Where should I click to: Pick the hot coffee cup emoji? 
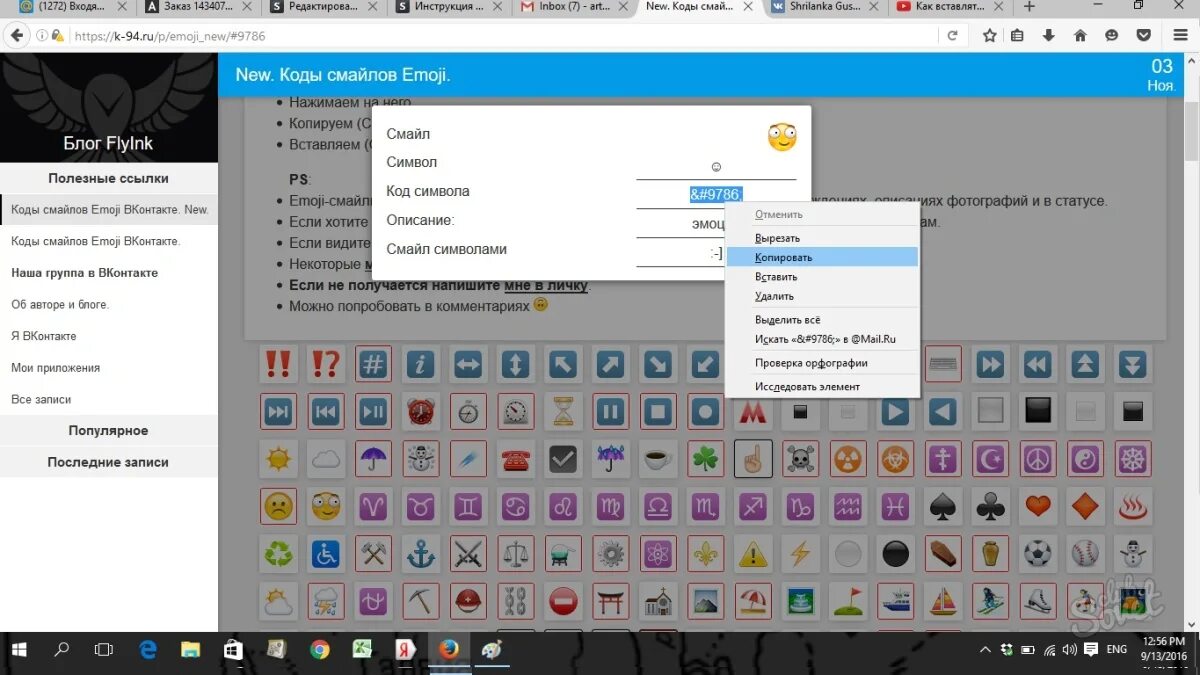[658, 459]
